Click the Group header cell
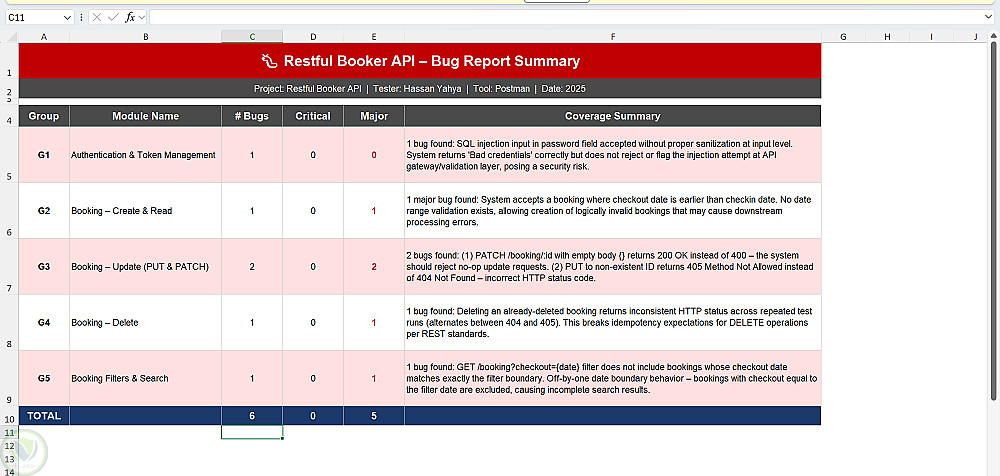 [44, 116]
